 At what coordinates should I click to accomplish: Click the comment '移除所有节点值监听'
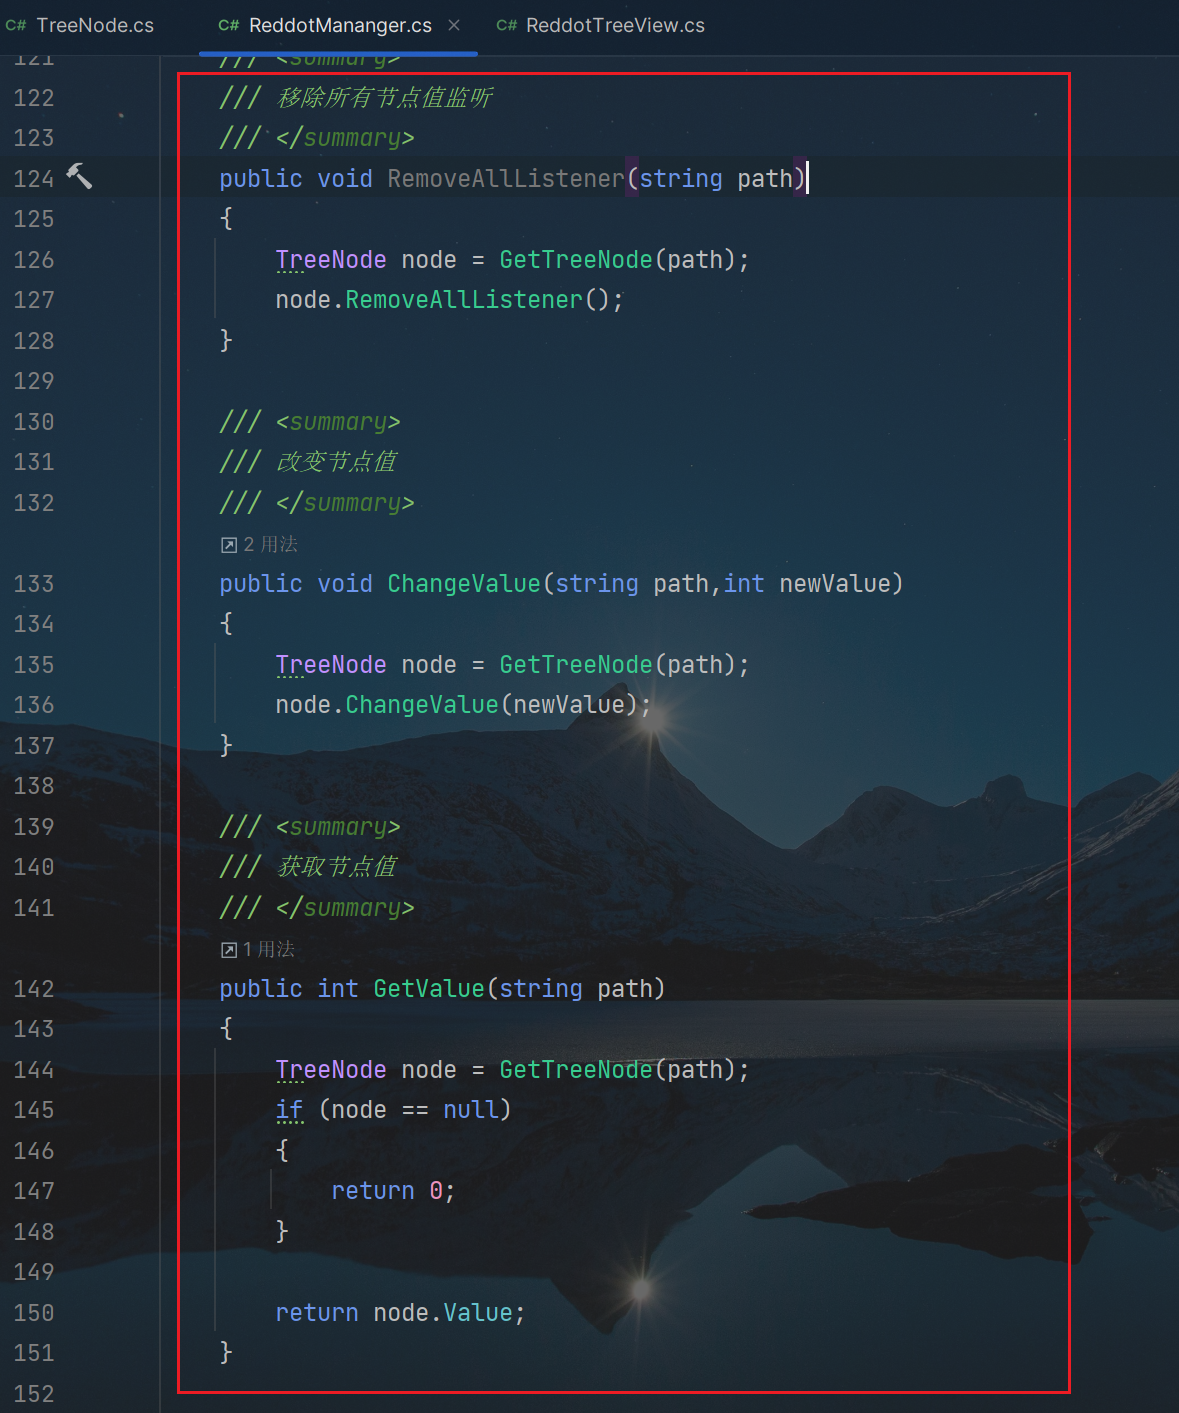[385, 97]
